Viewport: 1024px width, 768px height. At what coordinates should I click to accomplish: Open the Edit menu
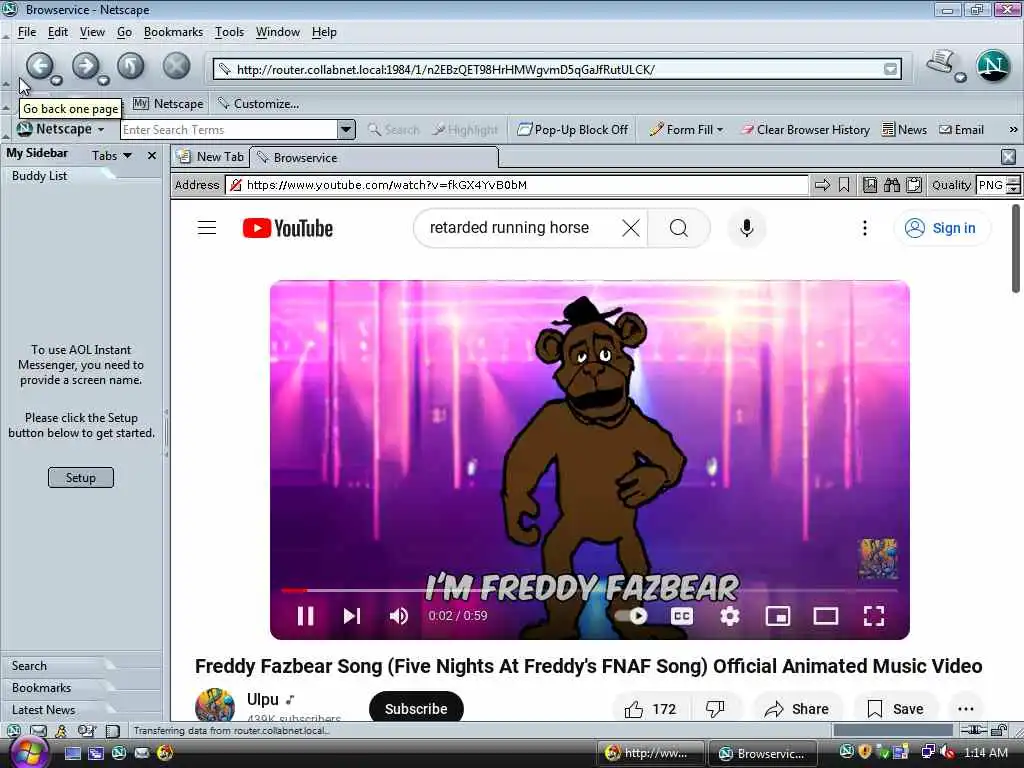click(x=57, y=32)
